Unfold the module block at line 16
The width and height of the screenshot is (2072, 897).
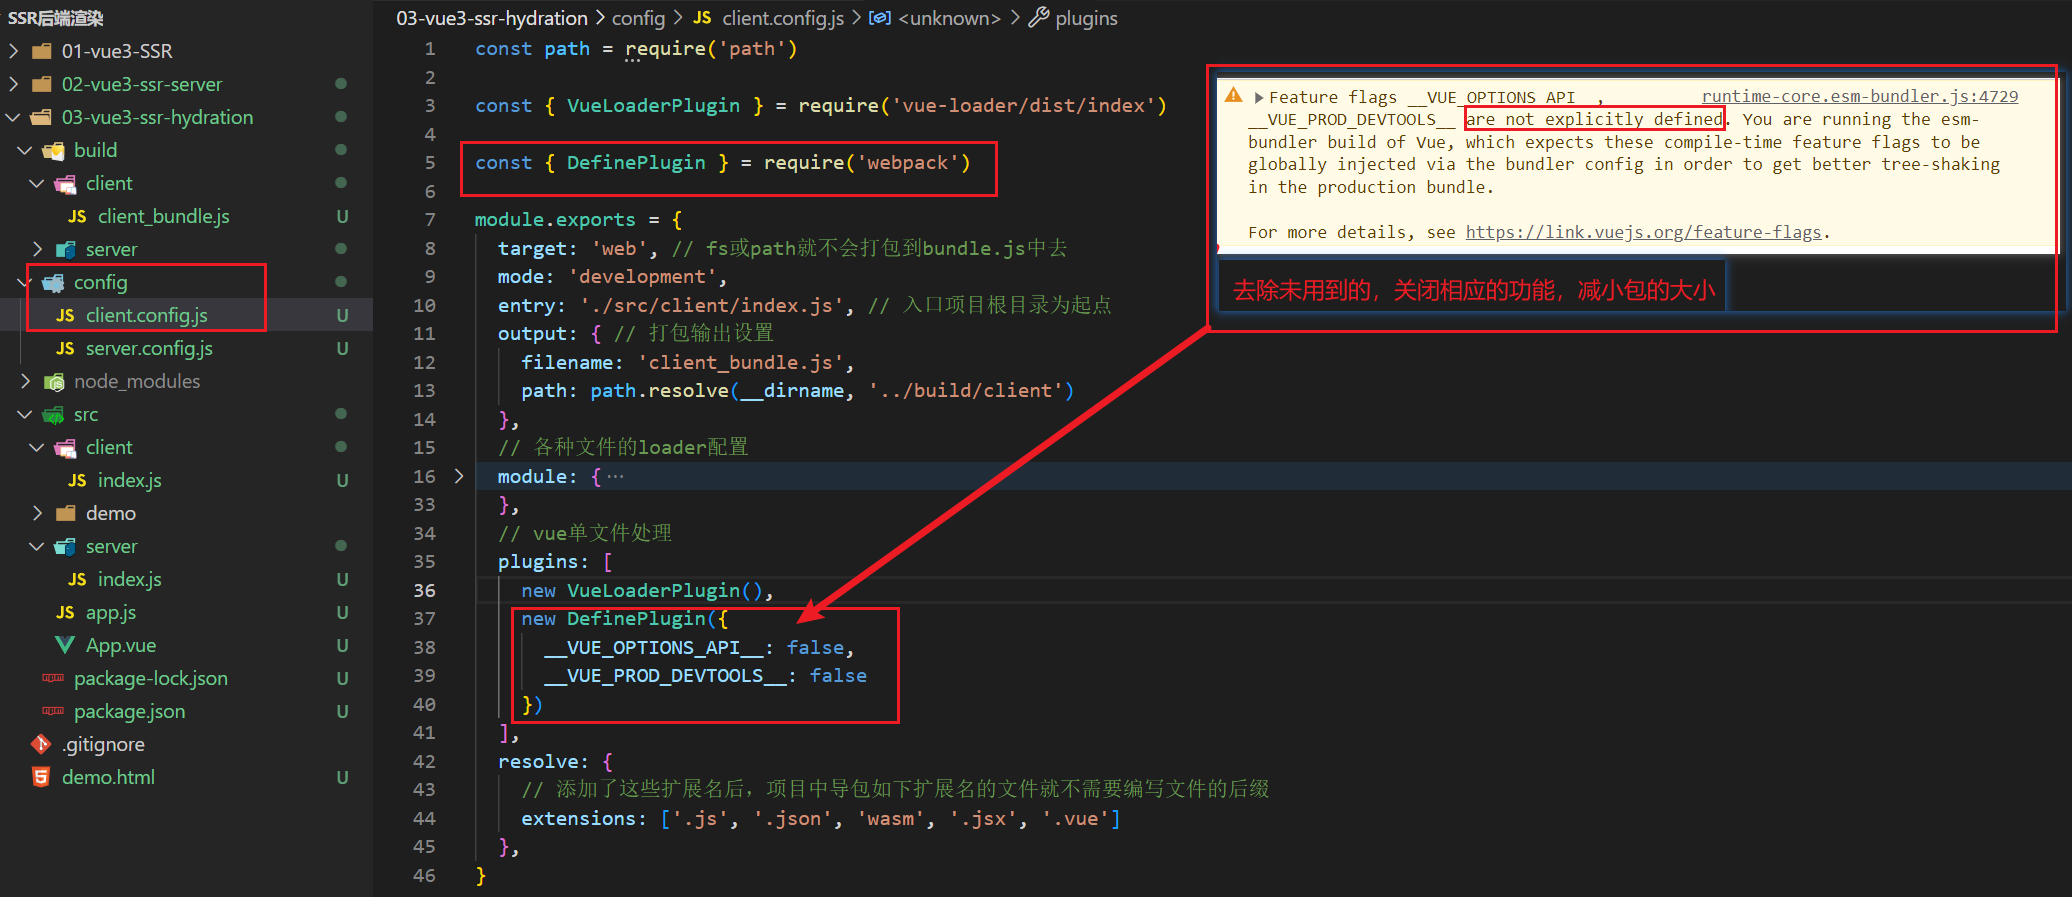click(x=459, y=476)
